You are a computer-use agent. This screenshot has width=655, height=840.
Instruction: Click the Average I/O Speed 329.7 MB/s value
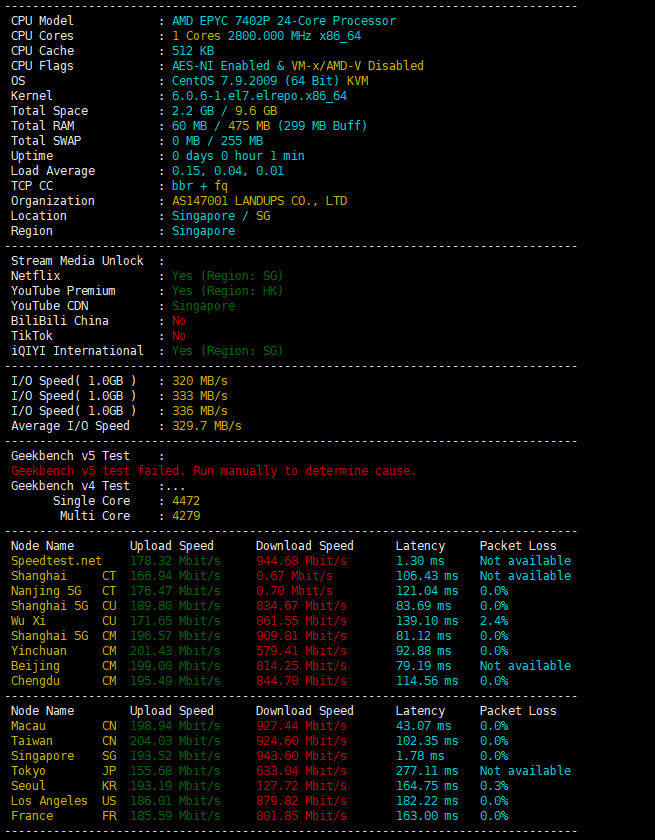[206, 426]
